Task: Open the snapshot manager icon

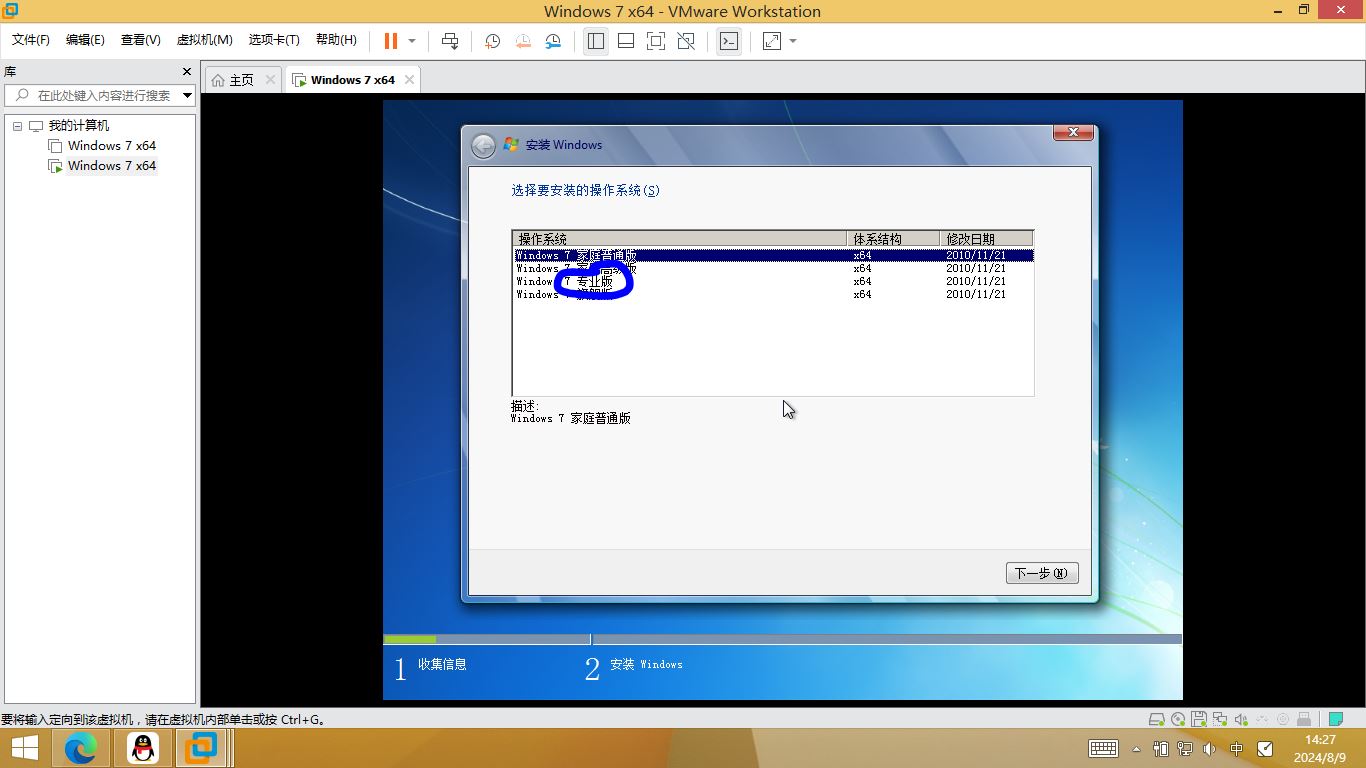Action: tap(553, 41)
